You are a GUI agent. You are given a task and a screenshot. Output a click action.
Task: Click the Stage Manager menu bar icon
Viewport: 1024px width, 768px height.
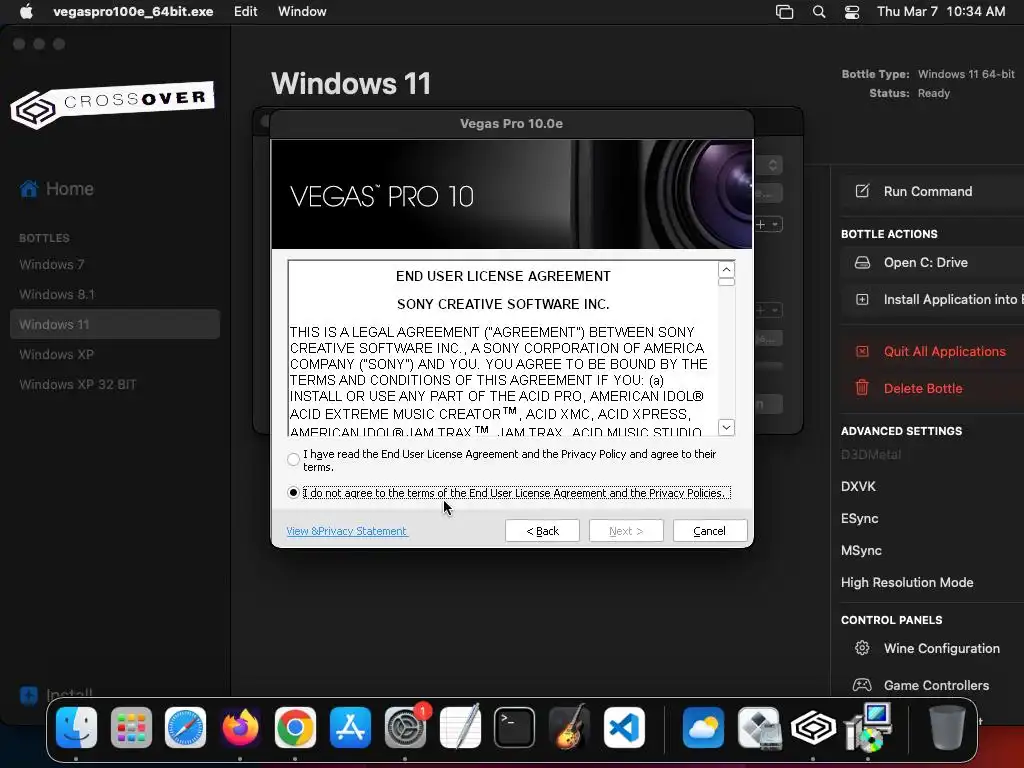(x=784, y=12)
